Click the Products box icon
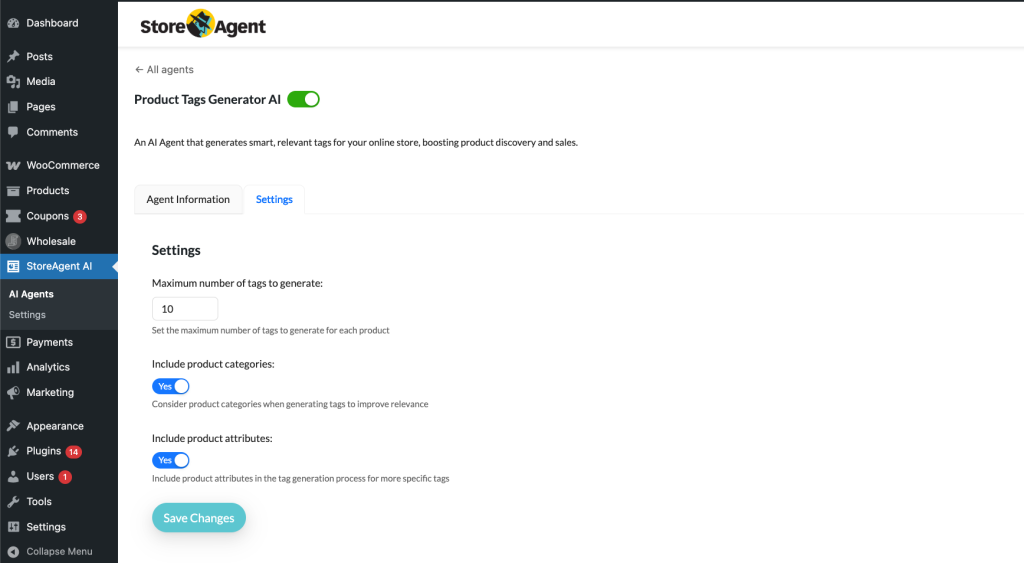Screen dimensions: 1024x563 pyautogui.click(x=13, y=191)
